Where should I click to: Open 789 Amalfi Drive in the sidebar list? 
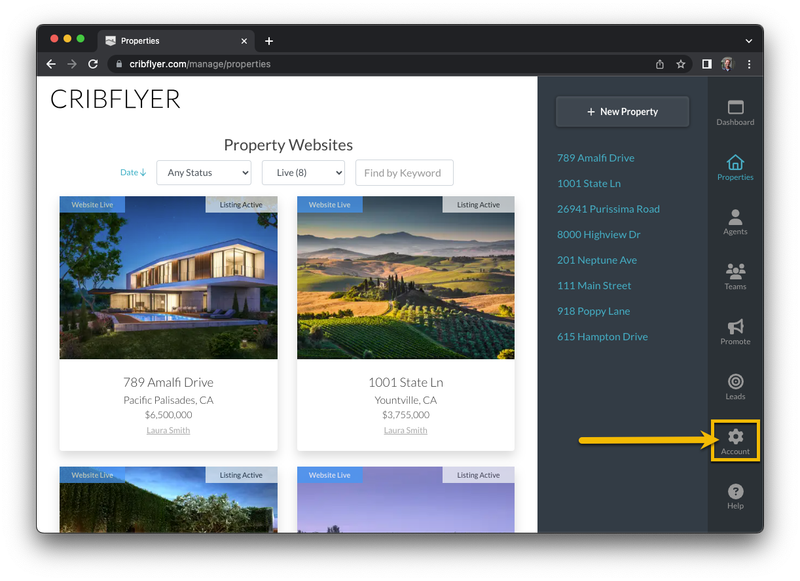pyautogui.click(x=595, y=158)
